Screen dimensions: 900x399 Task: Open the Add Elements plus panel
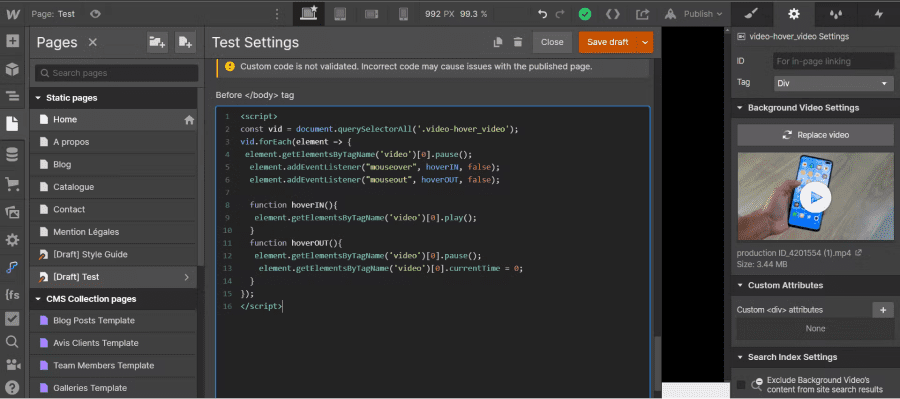point(12,41)
